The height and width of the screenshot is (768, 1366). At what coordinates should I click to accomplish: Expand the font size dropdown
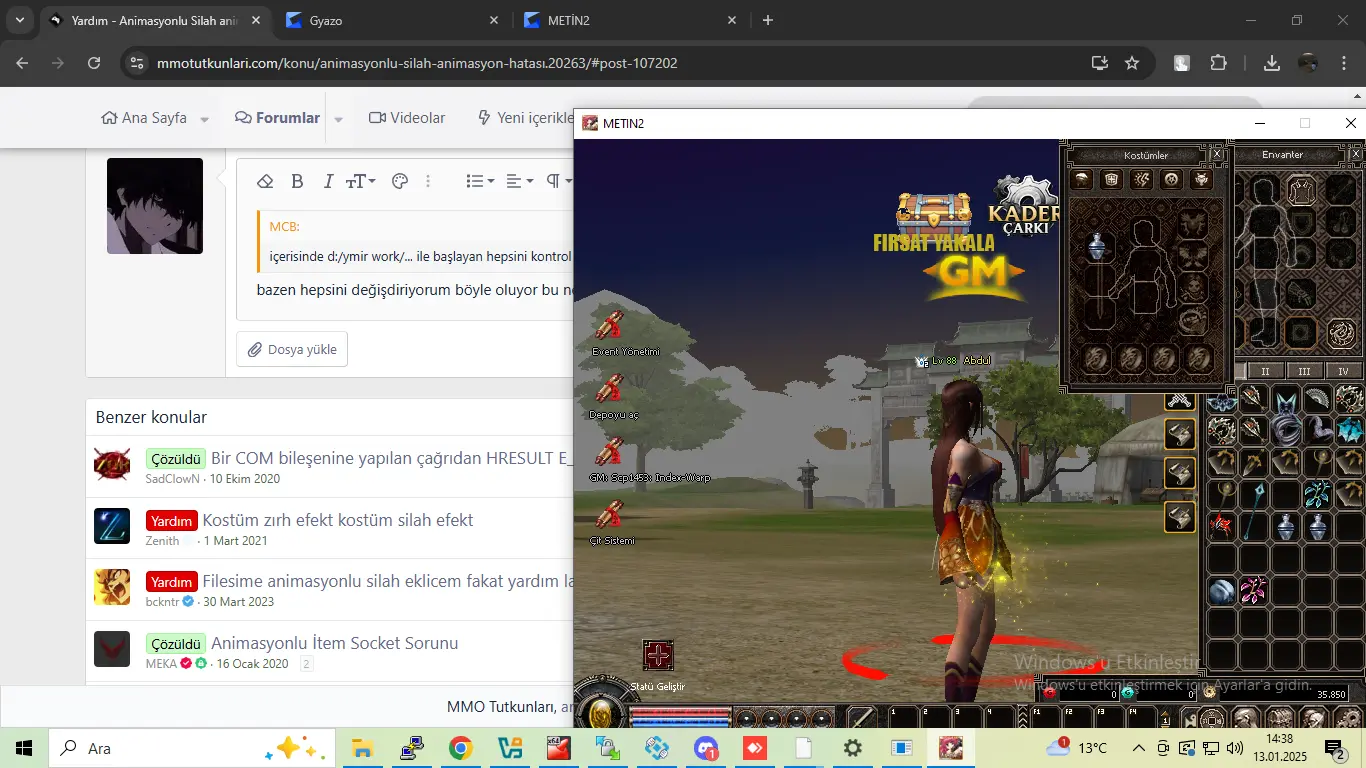point(360,181)
